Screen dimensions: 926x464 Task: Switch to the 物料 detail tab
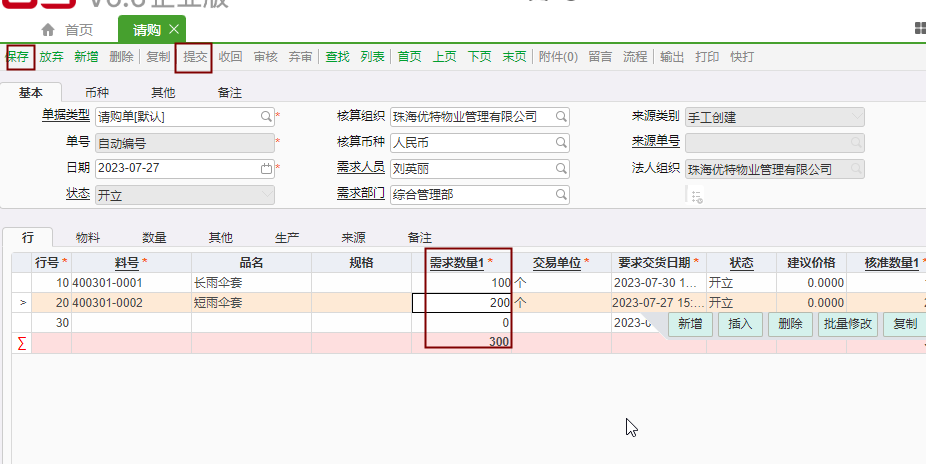tap(89, 238)
